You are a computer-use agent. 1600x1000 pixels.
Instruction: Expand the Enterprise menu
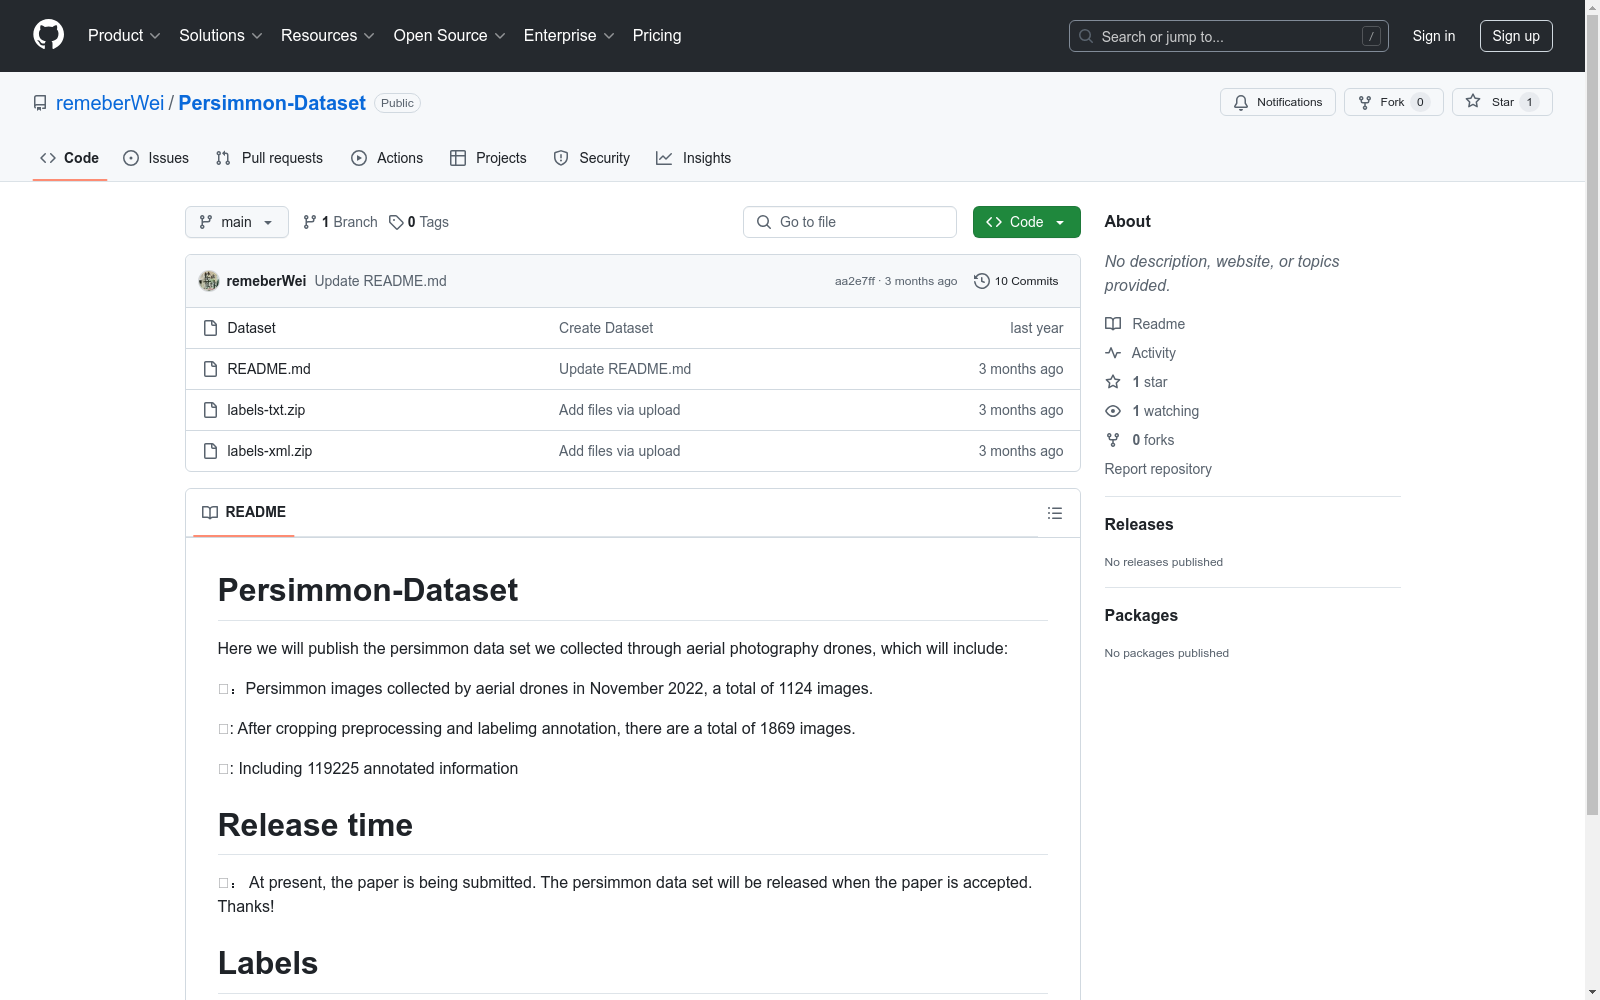point(569,36)
